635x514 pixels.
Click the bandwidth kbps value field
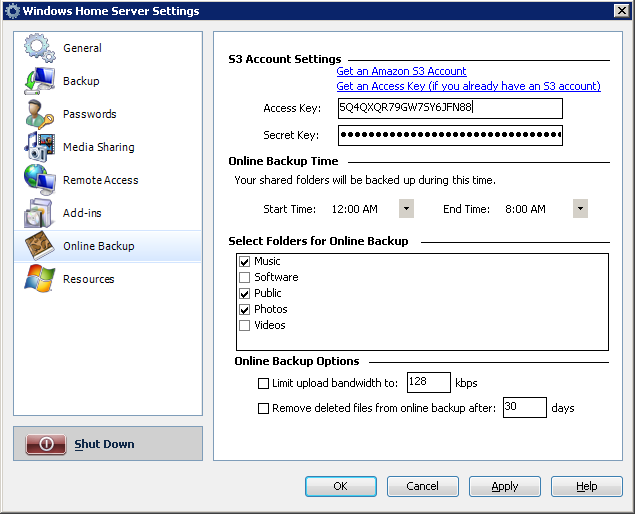click(428, 382)
